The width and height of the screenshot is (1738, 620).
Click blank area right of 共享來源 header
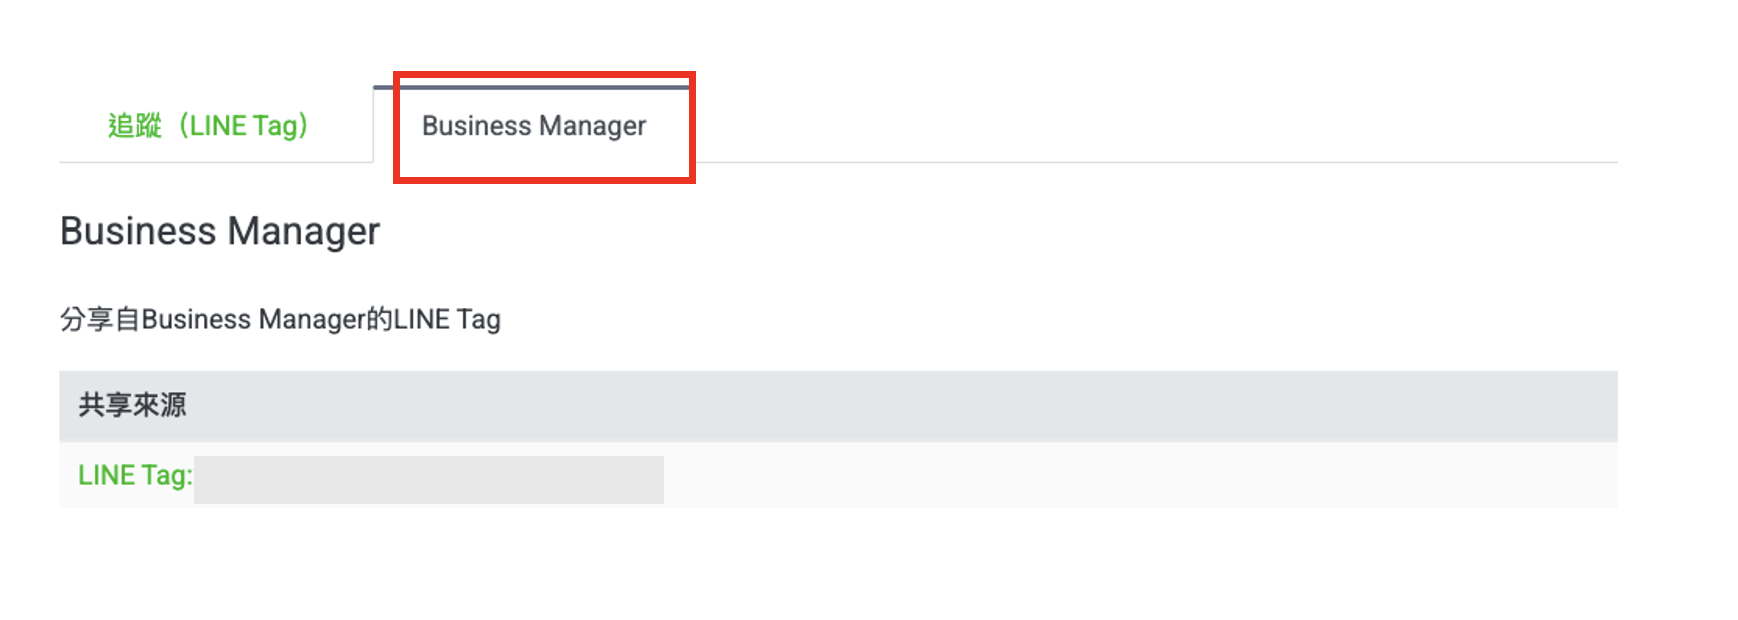click(x=900, y=405)
